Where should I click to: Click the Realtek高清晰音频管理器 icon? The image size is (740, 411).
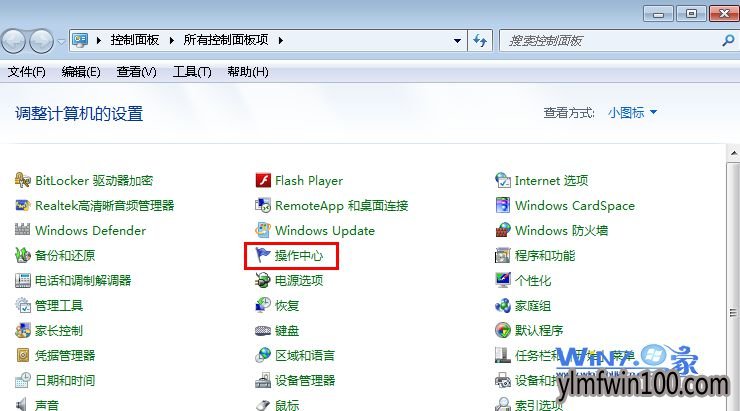click(24, 206)
